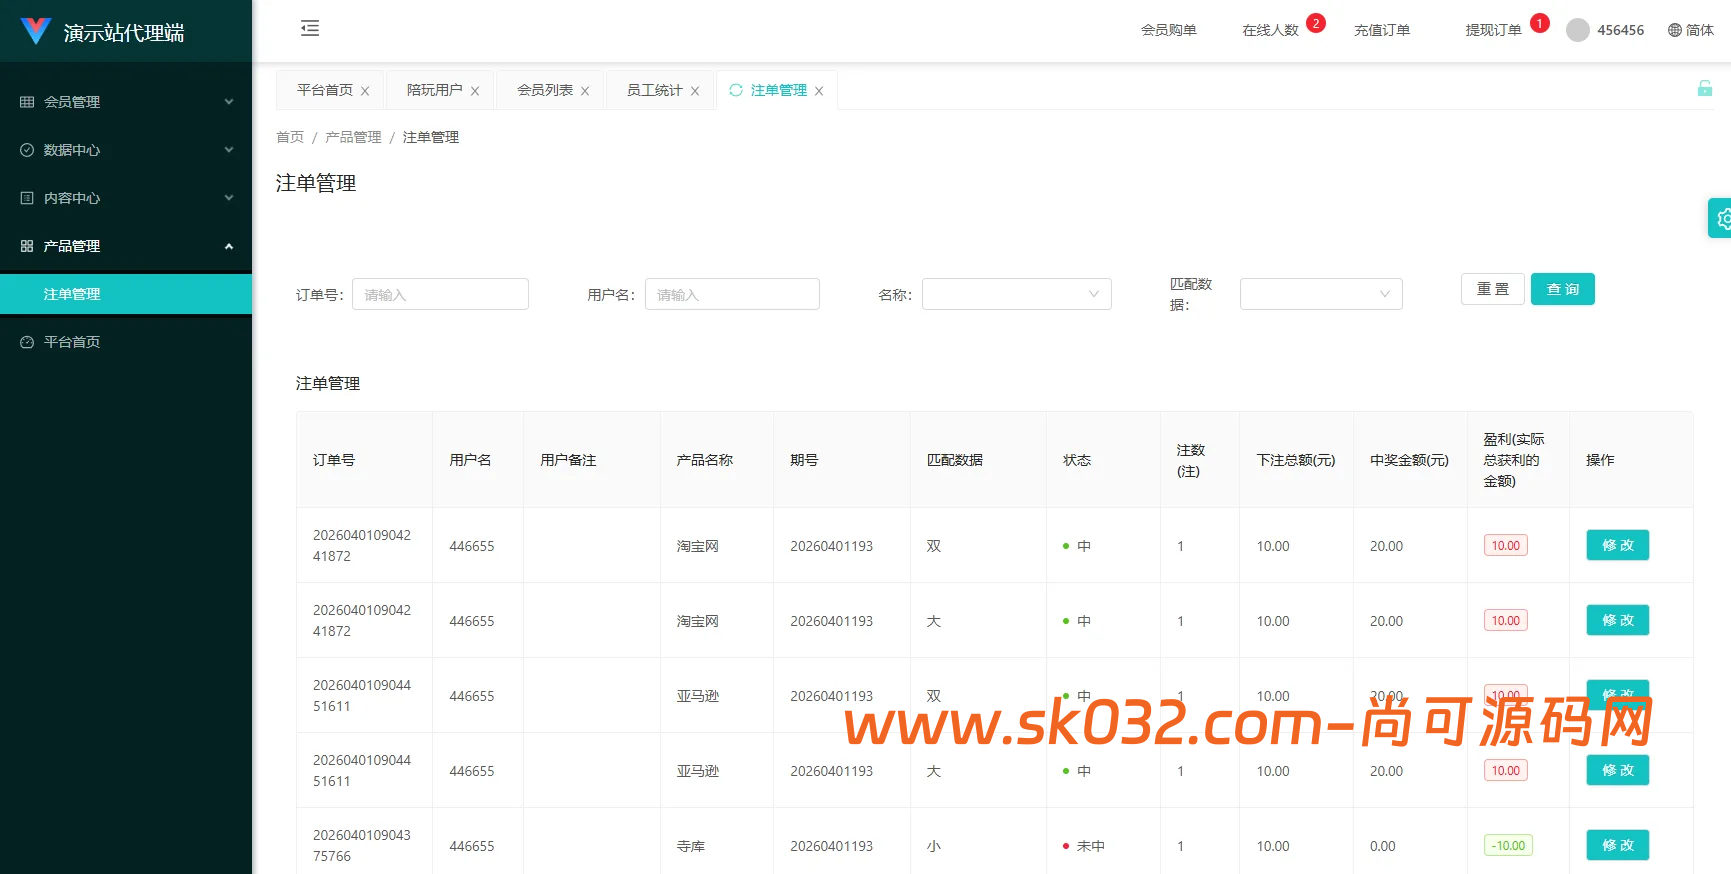This screenshot has width=1731, height=874.
Task: Close the 会员列表 tab
Action: pyautogui.click(x=585, y=91)
